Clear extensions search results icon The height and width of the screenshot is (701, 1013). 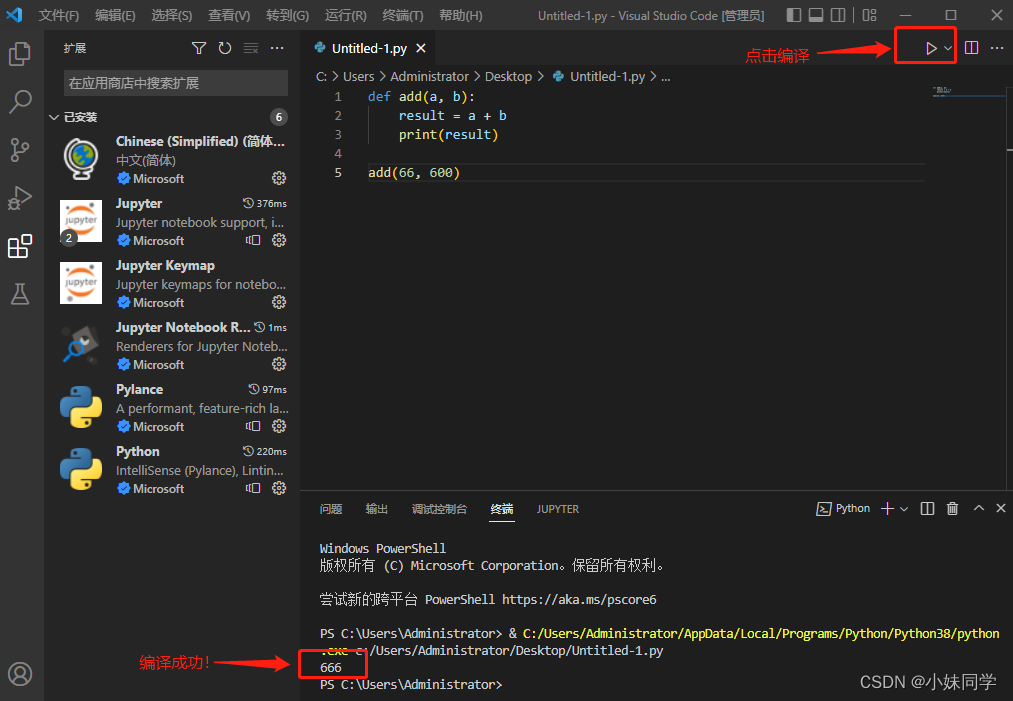pos(251,48)
